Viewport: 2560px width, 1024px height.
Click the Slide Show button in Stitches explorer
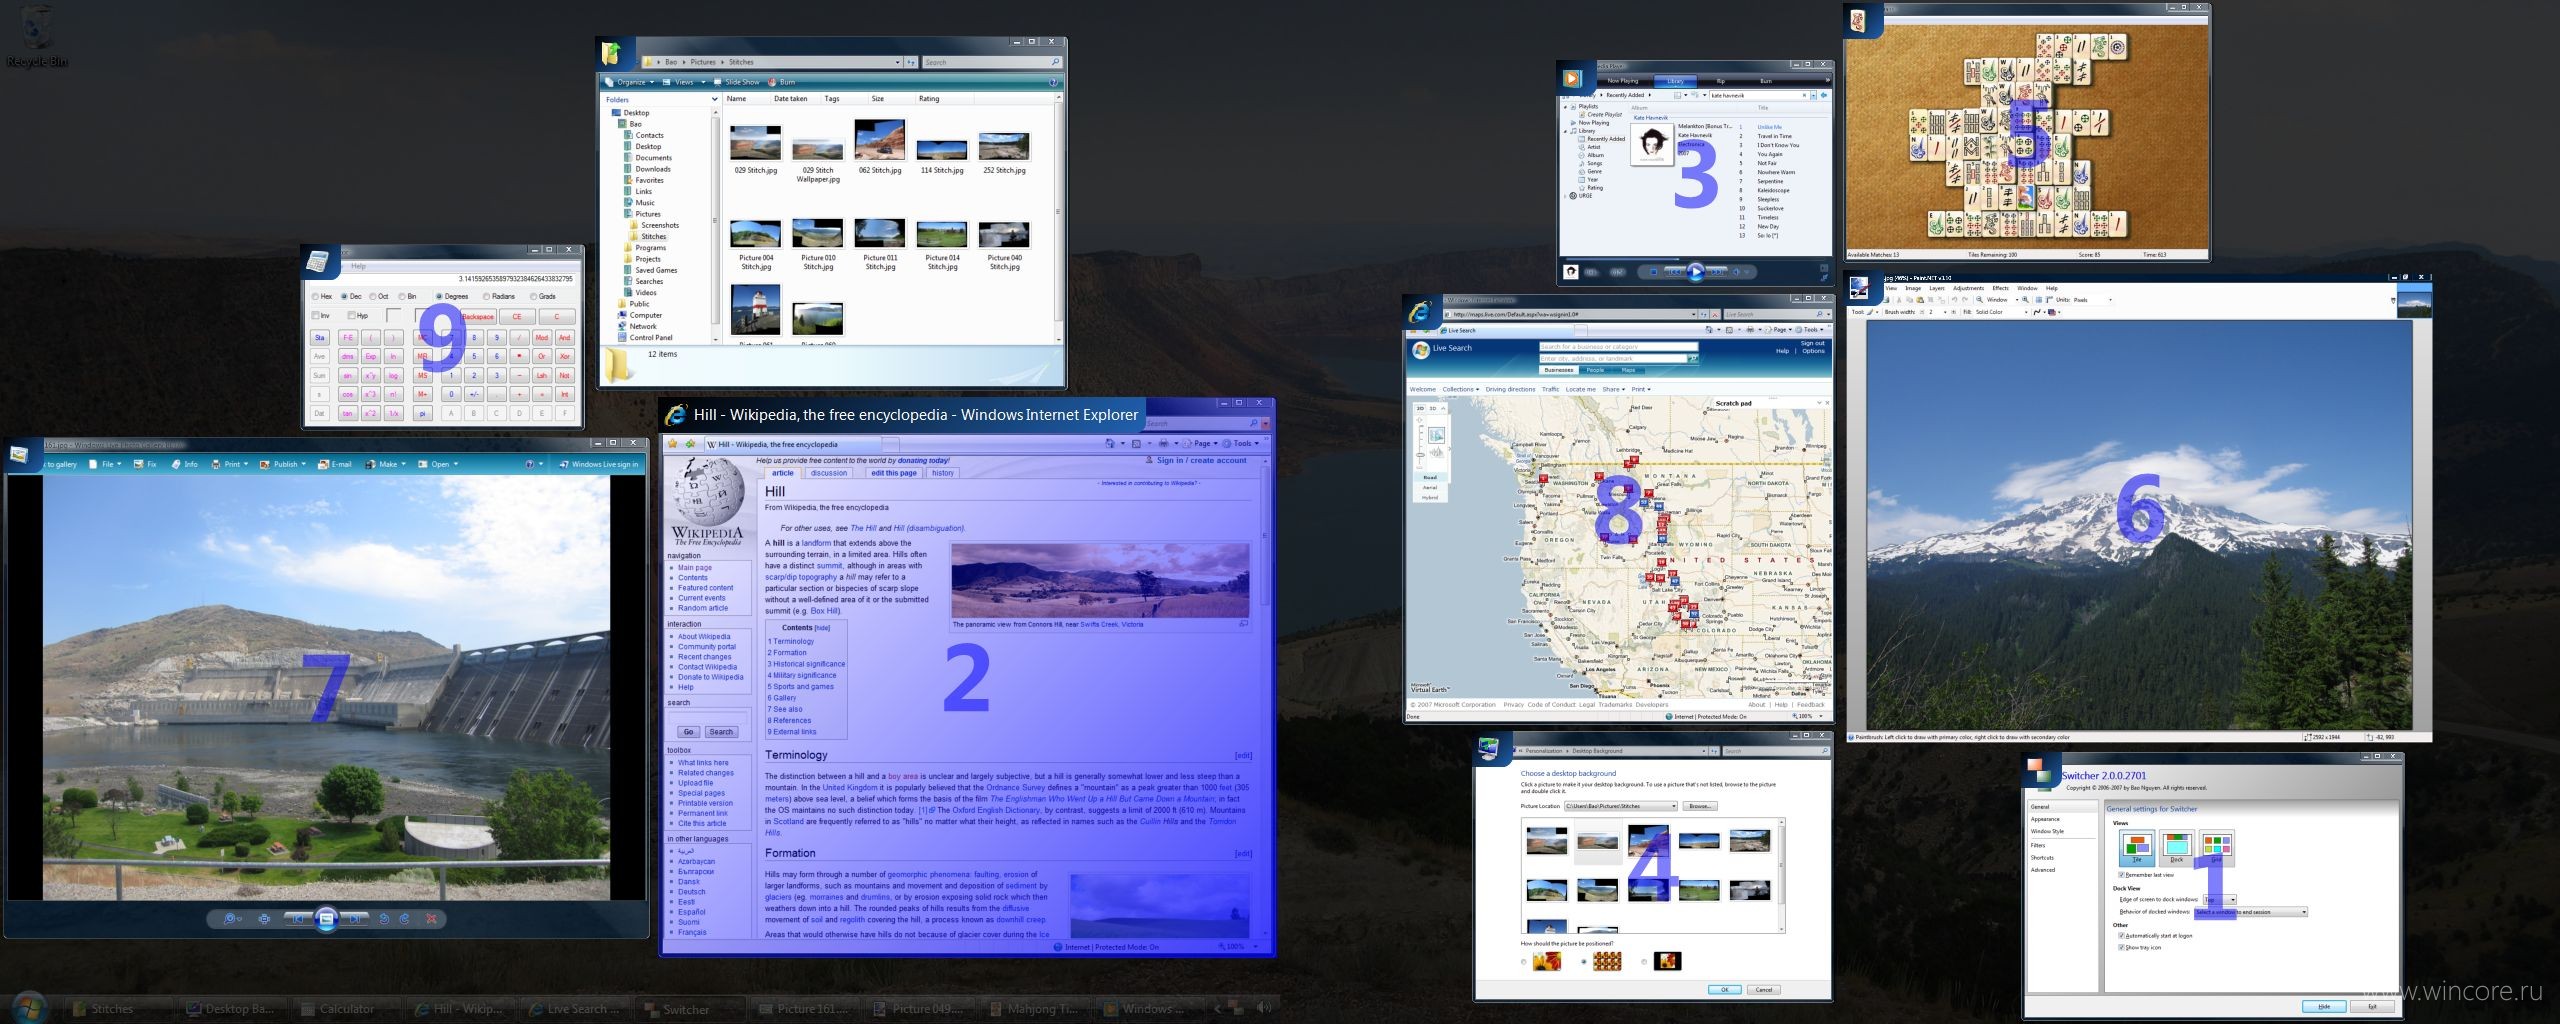[x=736, y=82]
